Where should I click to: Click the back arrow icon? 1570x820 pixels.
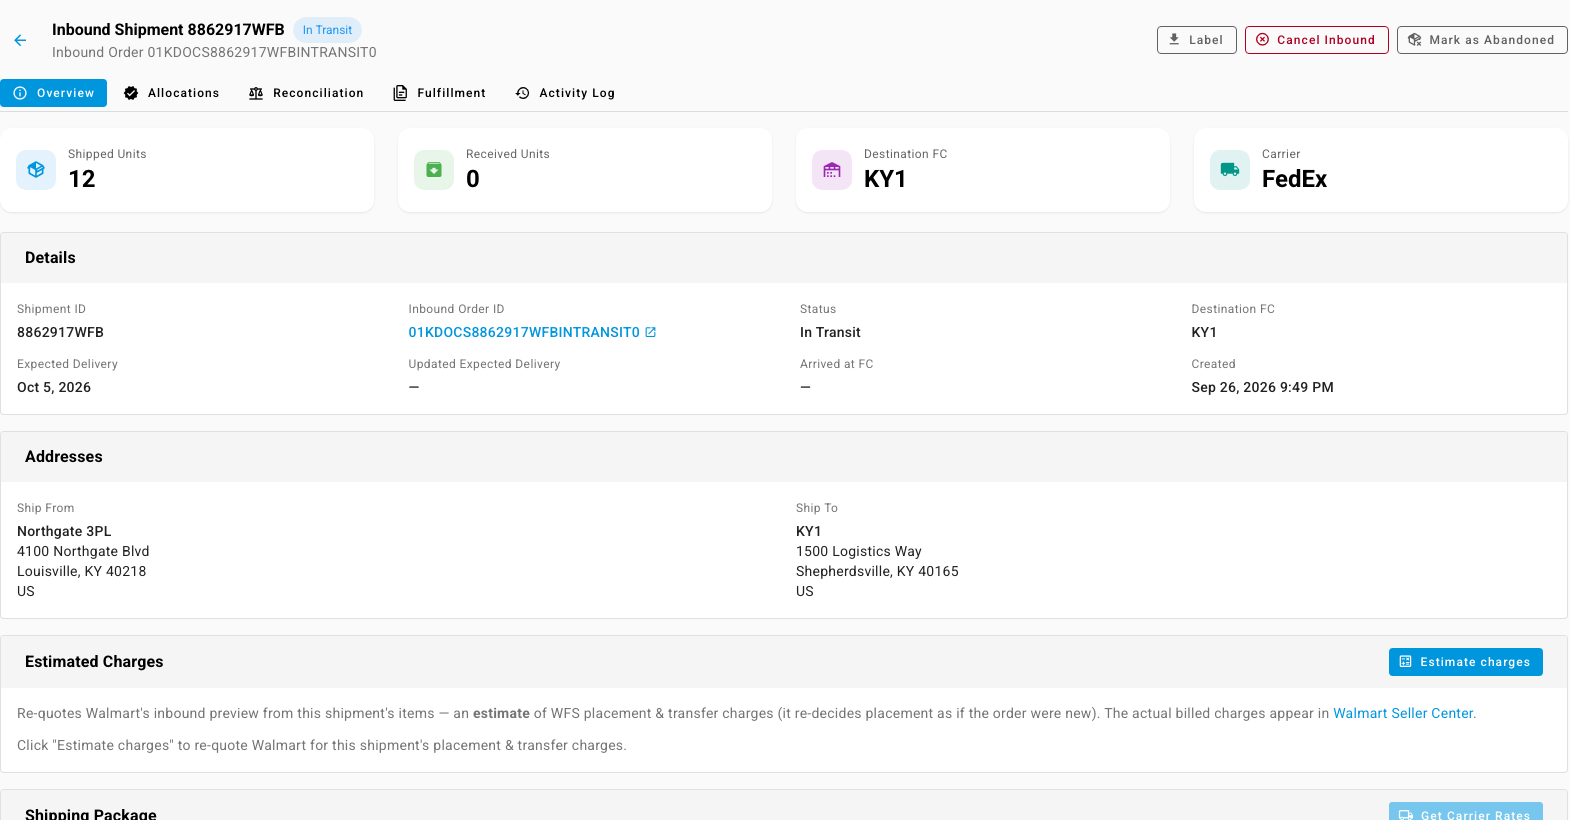click(x=20, y=40)
